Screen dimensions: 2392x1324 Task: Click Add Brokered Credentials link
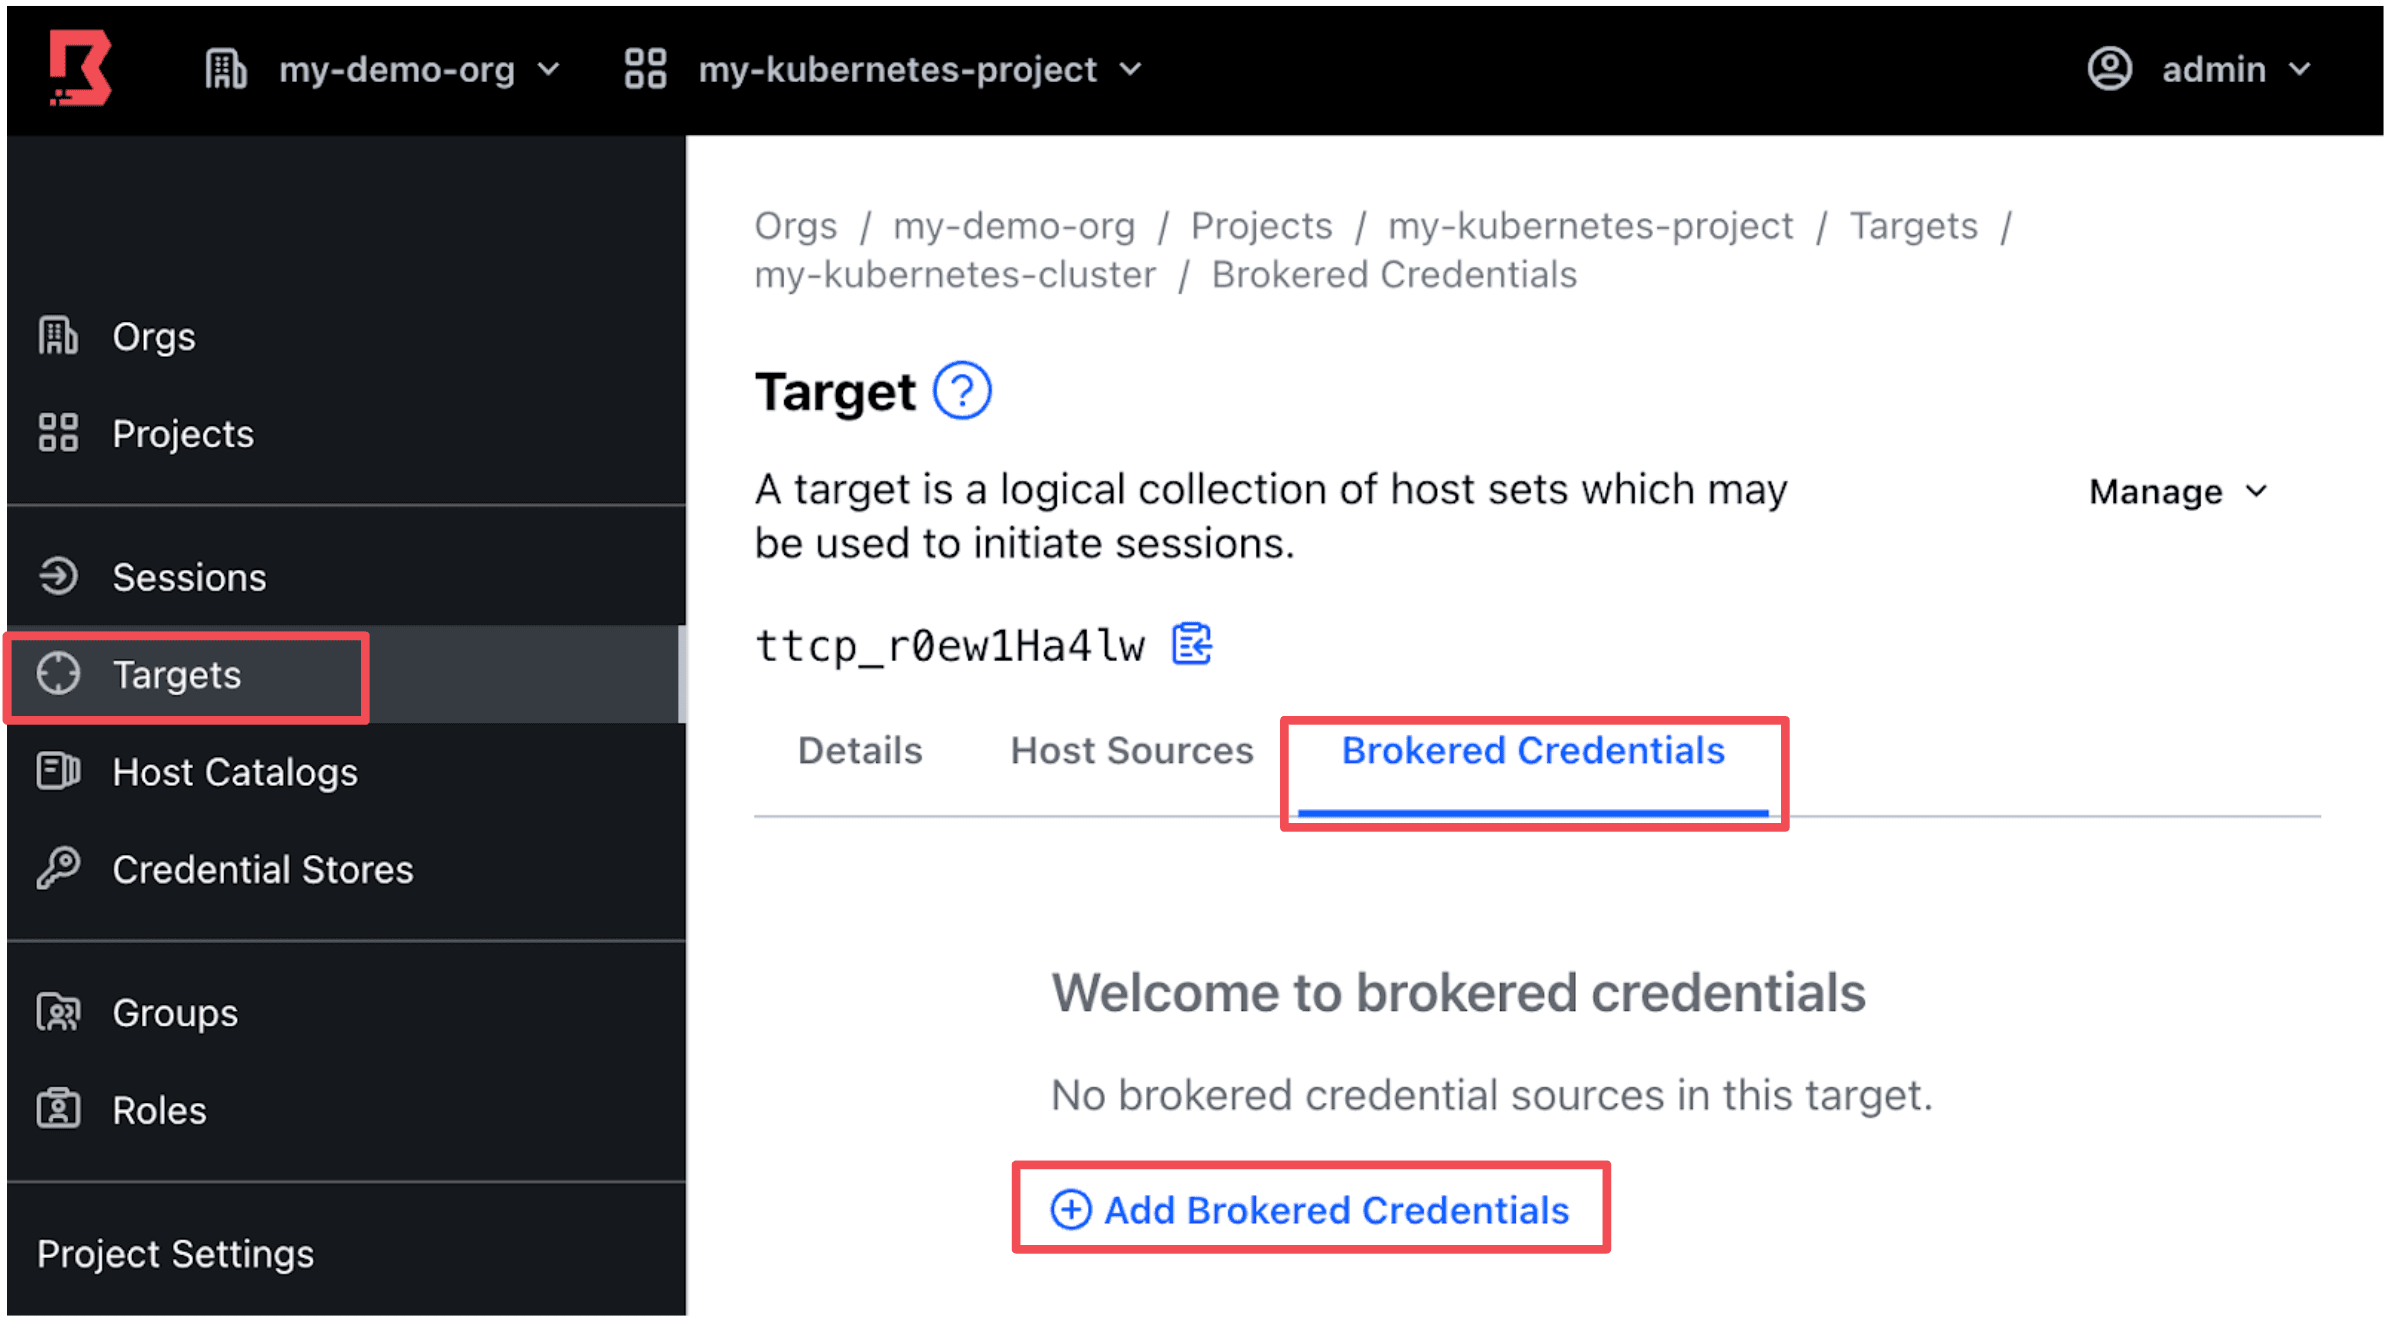[x=1311, y=1210]
